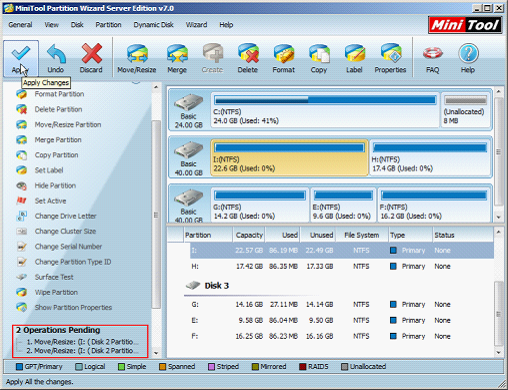
Task: Select the I: NTFS partition block
Action: pyautogui.click(x=289, y=158)
